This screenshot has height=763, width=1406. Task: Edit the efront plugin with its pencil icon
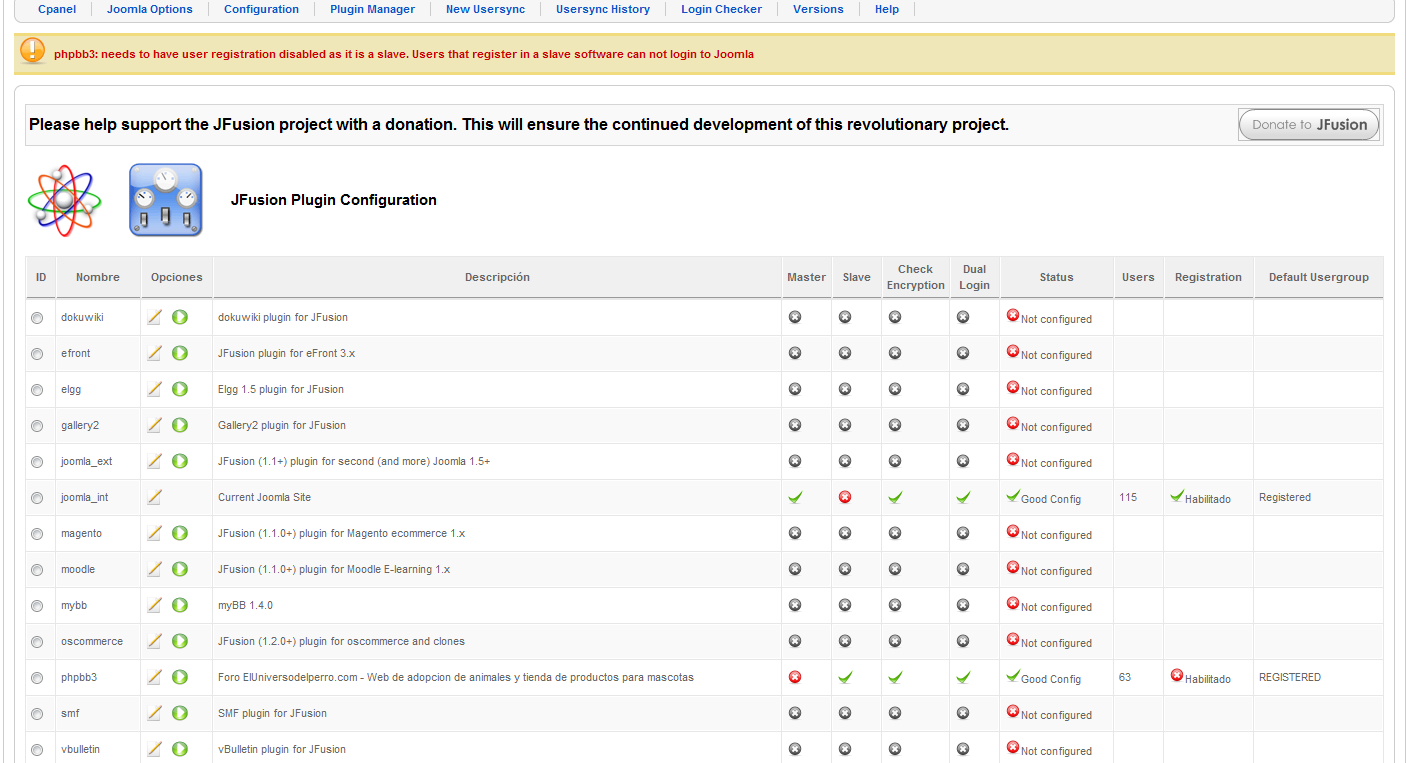154,353
